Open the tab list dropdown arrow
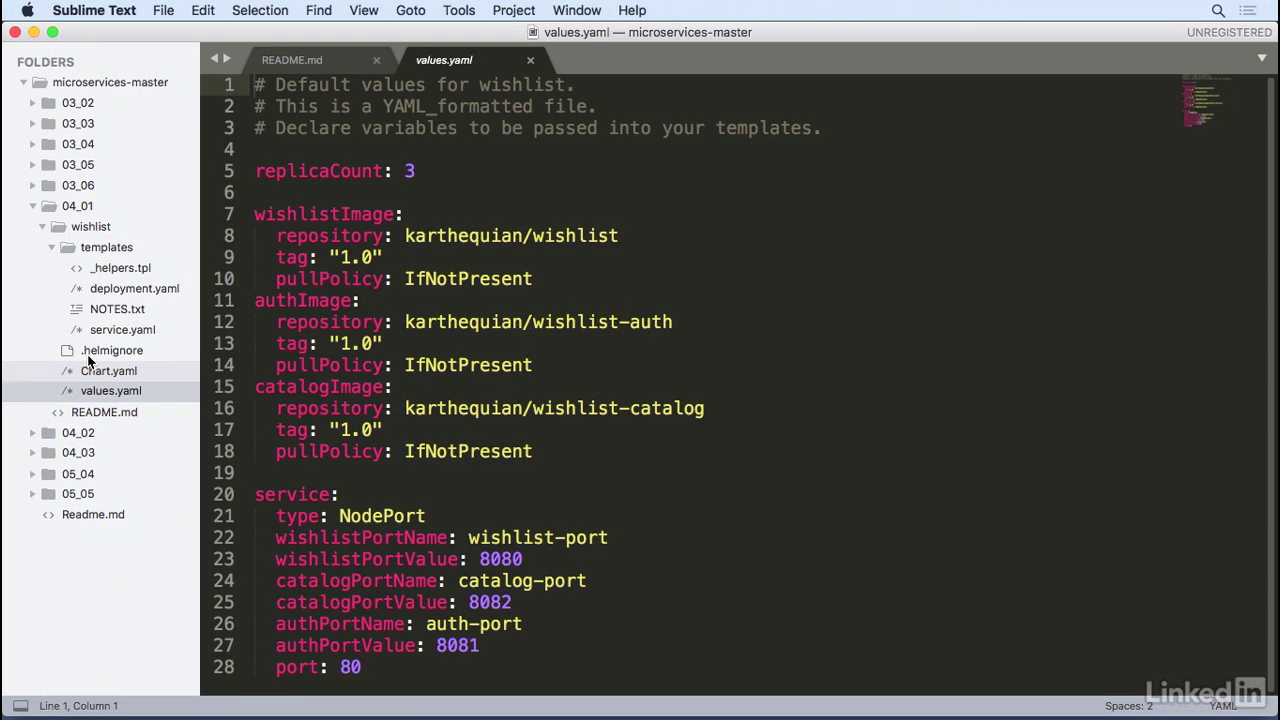This screenshot has height=720, width=1280. (x=1262, y=58)
